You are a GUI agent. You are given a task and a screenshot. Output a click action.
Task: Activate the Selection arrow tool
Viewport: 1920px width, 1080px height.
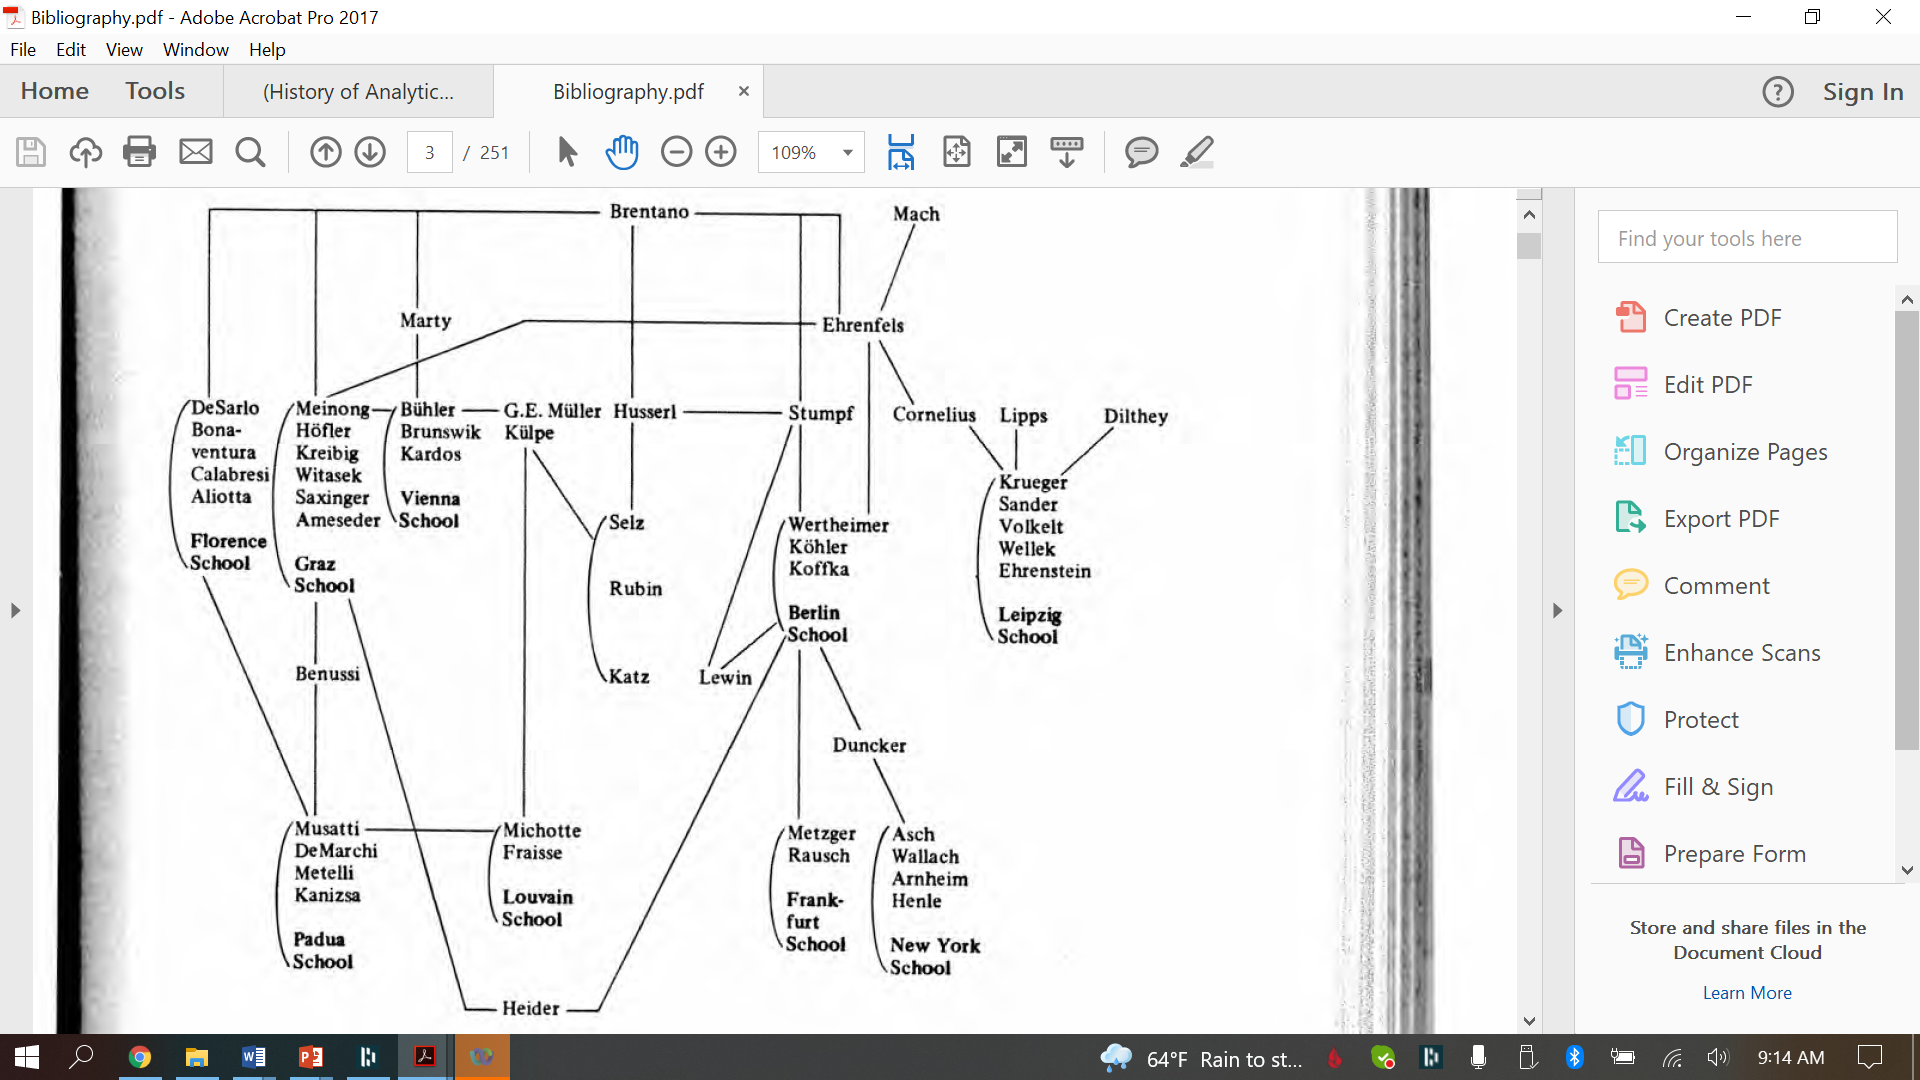pyautogui.click(x=567, y=152)
